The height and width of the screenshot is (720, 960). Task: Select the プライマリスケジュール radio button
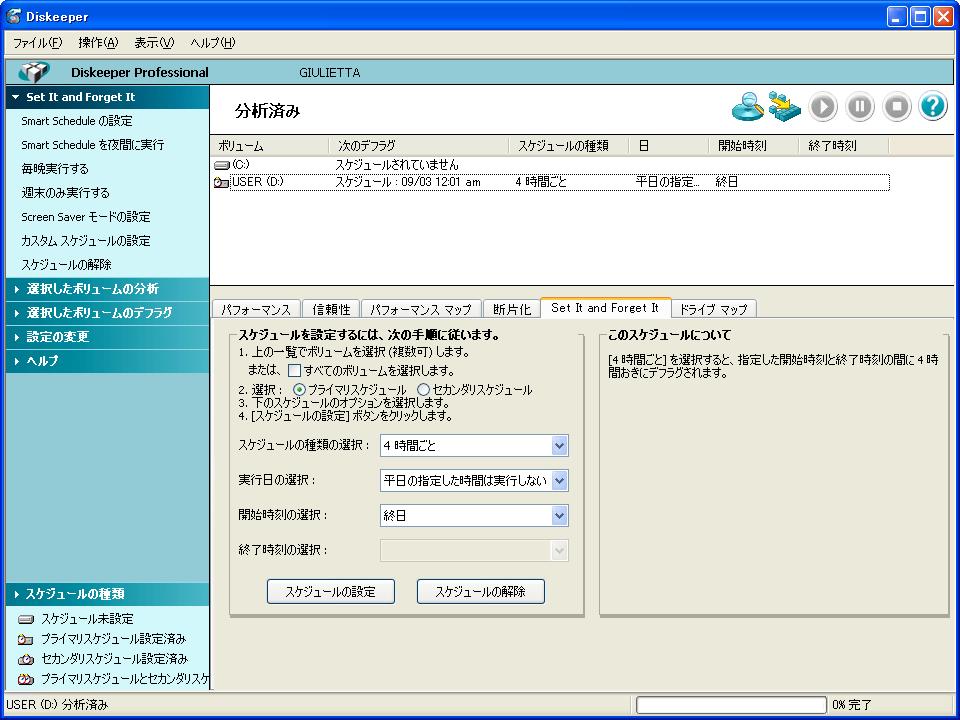299,389
